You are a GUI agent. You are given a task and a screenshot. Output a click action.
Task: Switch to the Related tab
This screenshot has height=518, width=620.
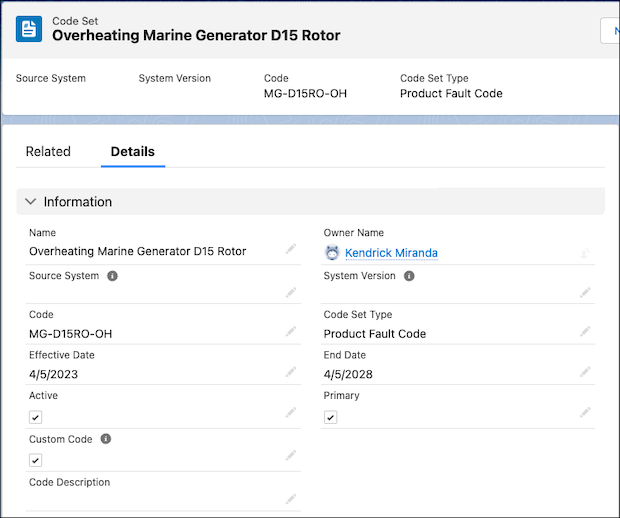[48, 152]
